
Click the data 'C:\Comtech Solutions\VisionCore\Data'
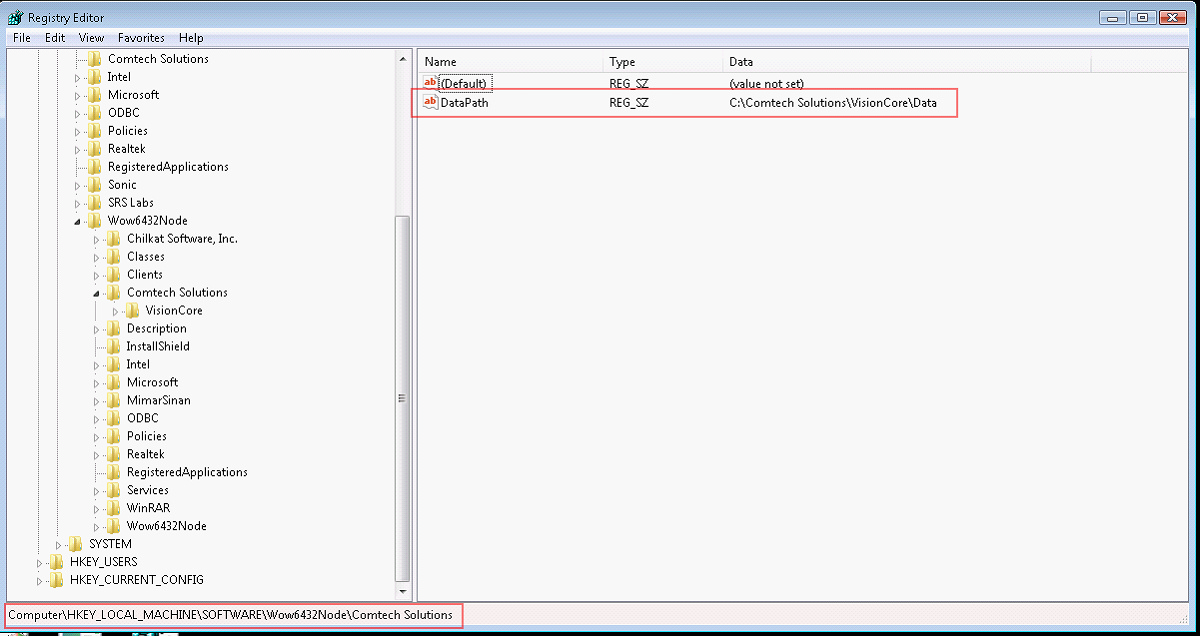(833, 102)
